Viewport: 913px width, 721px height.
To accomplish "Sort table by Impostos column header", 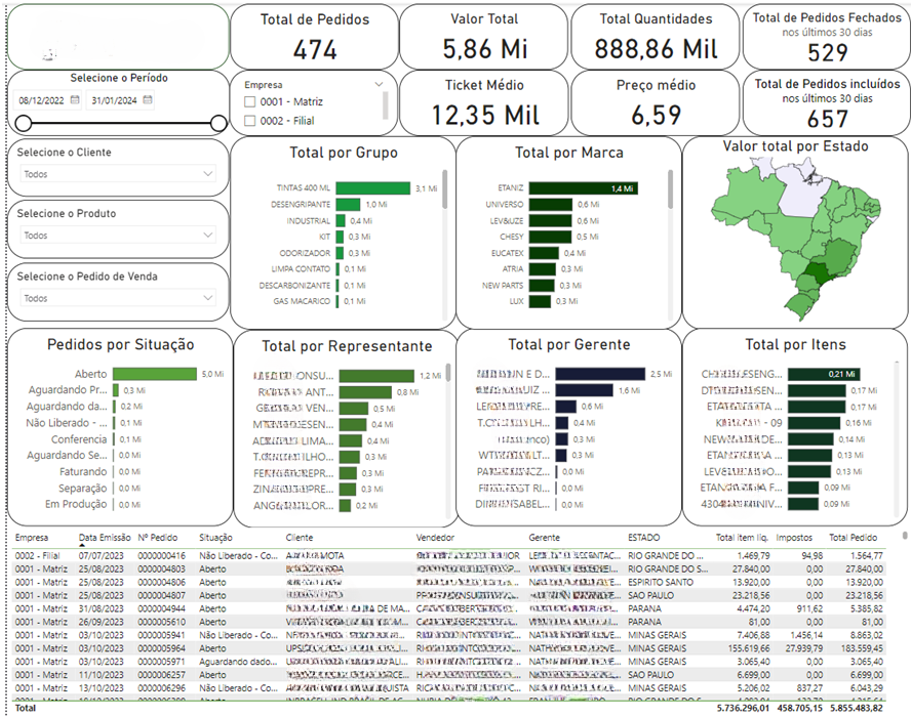I will pos(794,538).
